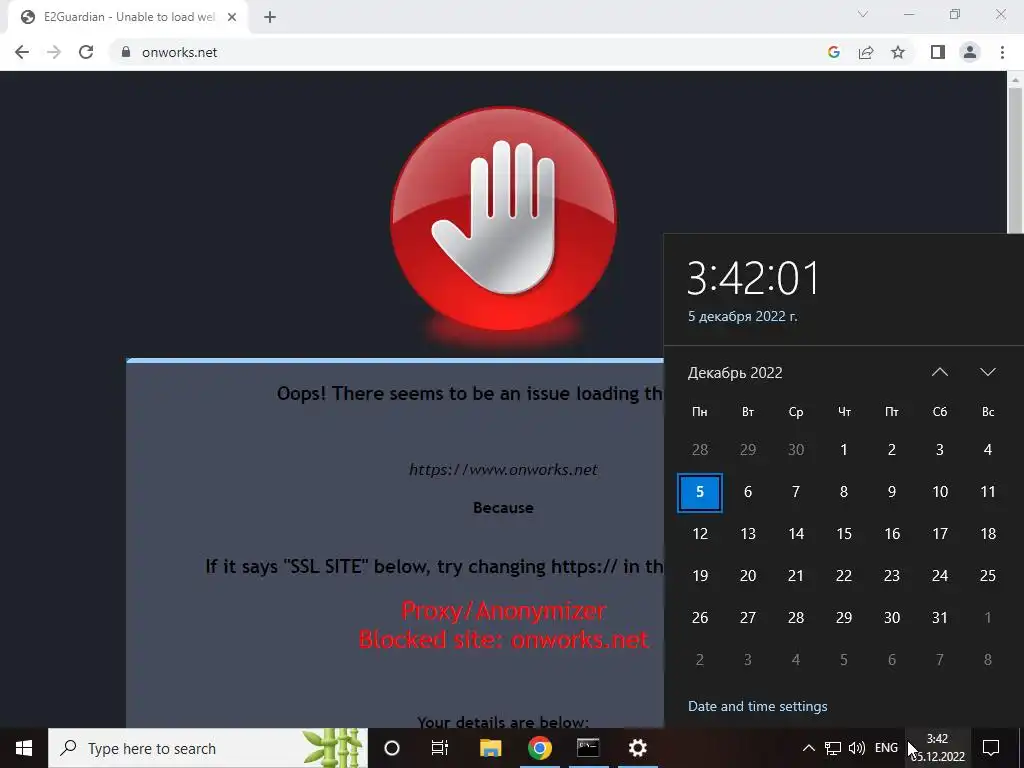
Task: Select November 28 in the calendar
Action: click(699, 449)
